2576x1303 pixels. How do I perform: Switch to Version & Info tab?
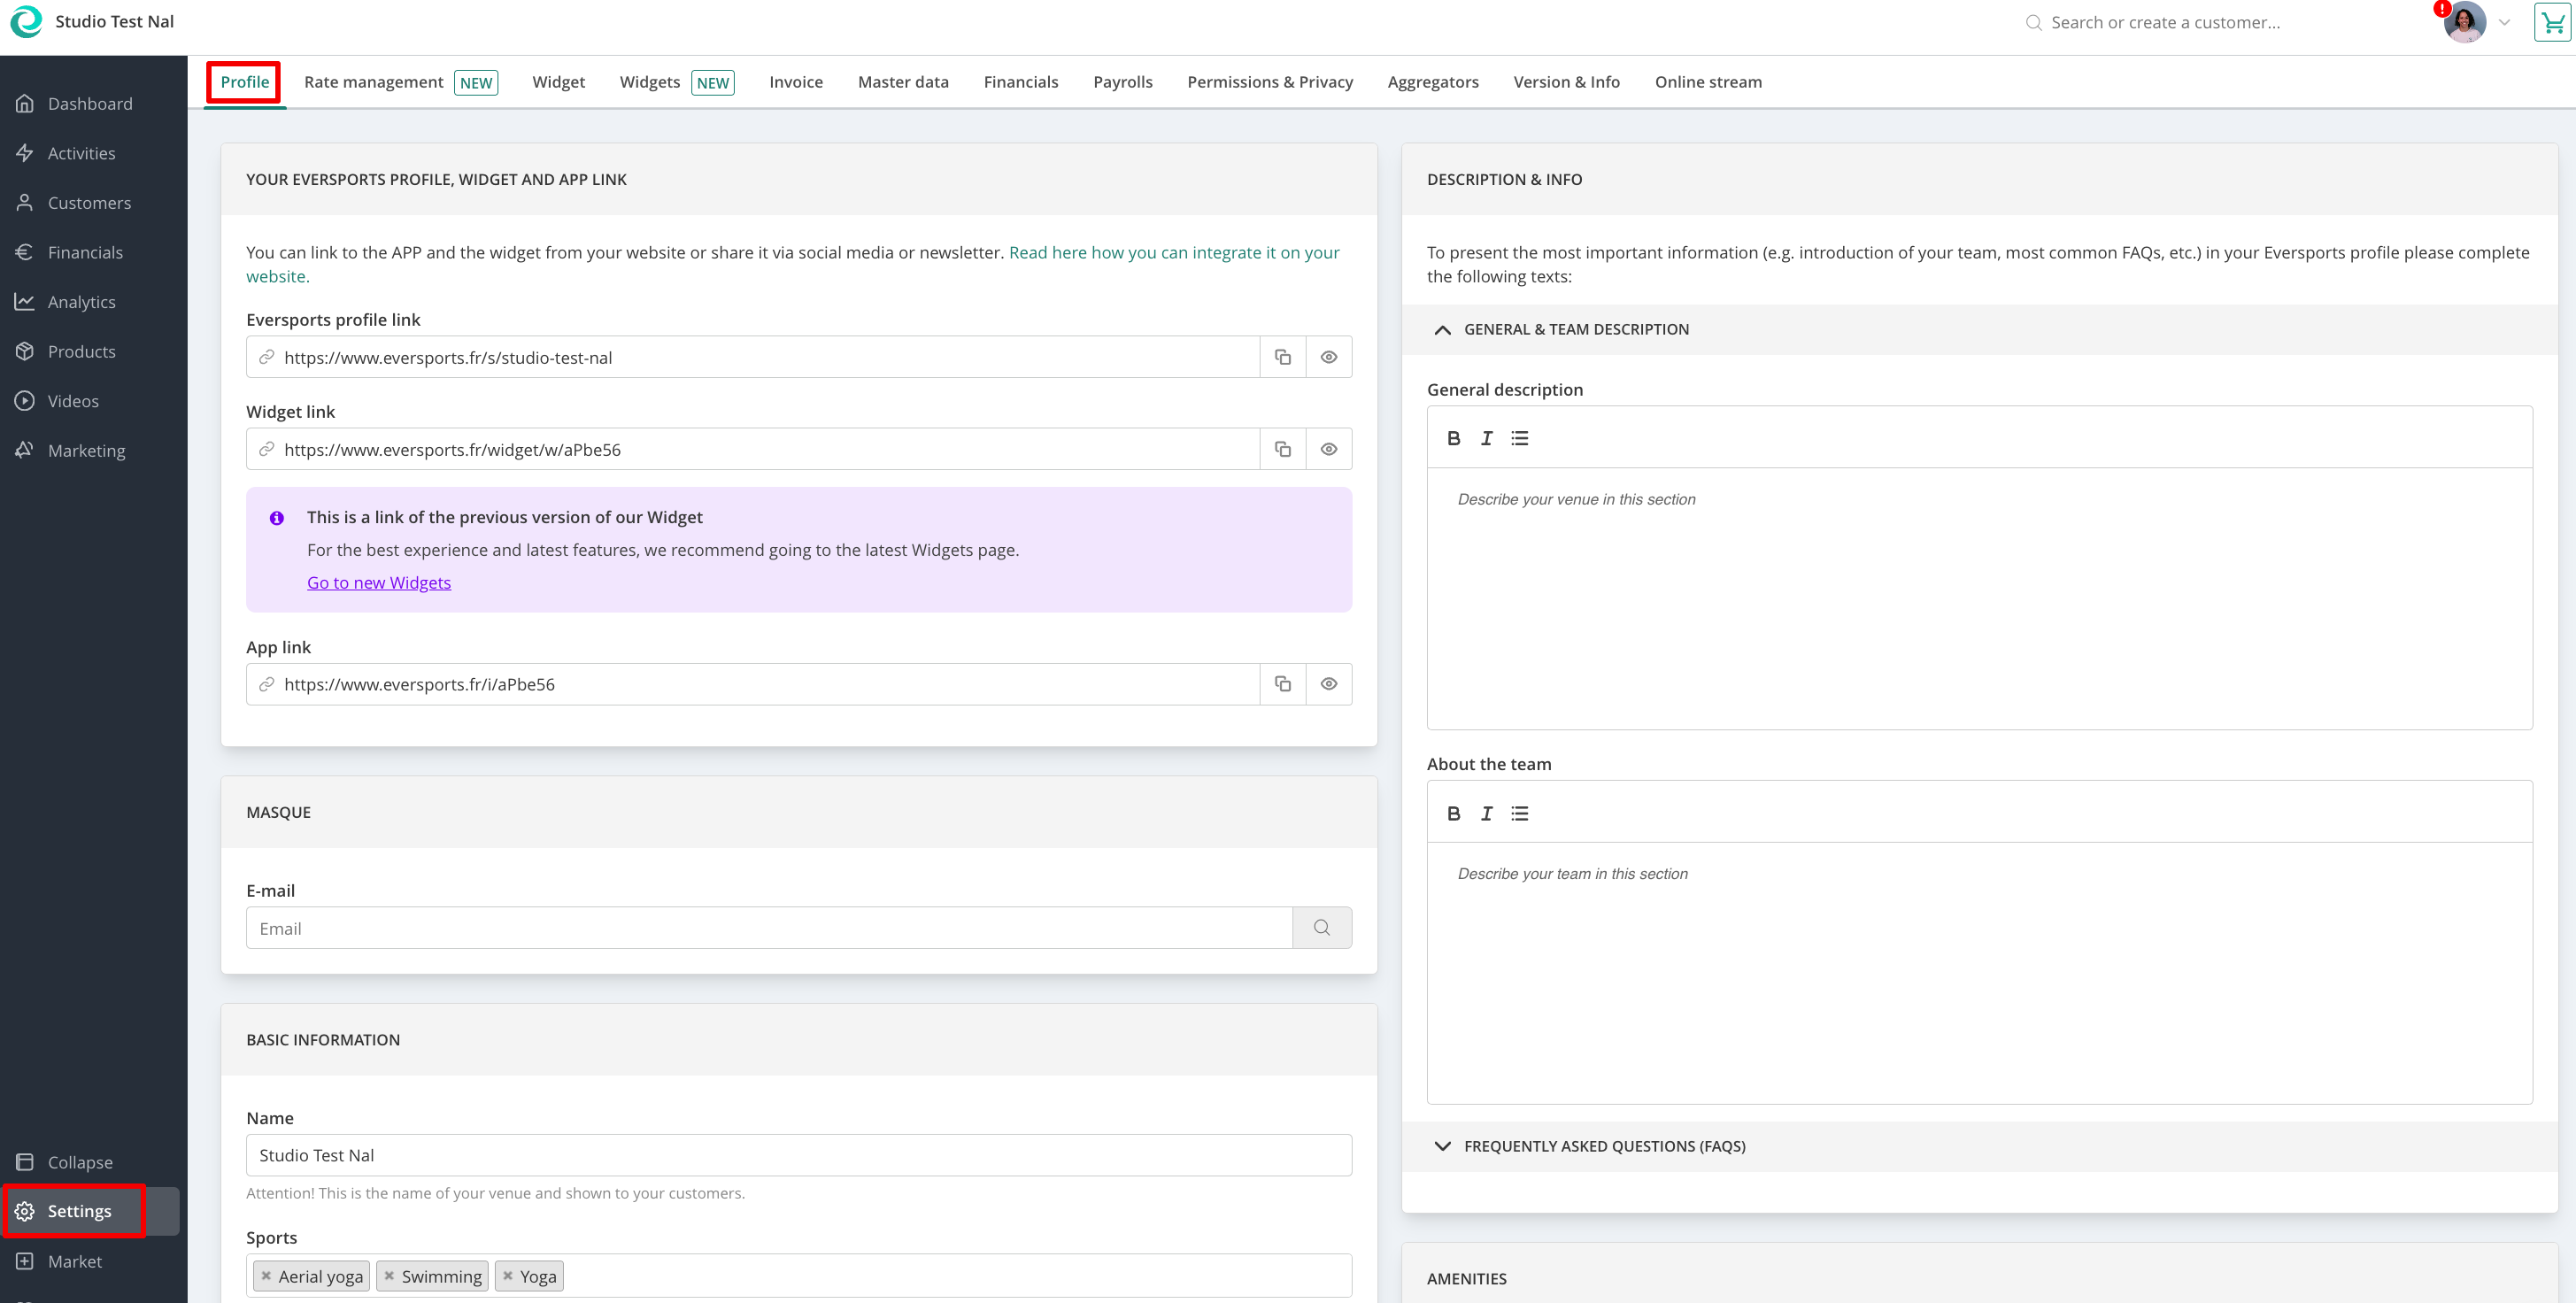coord(1566,82)
